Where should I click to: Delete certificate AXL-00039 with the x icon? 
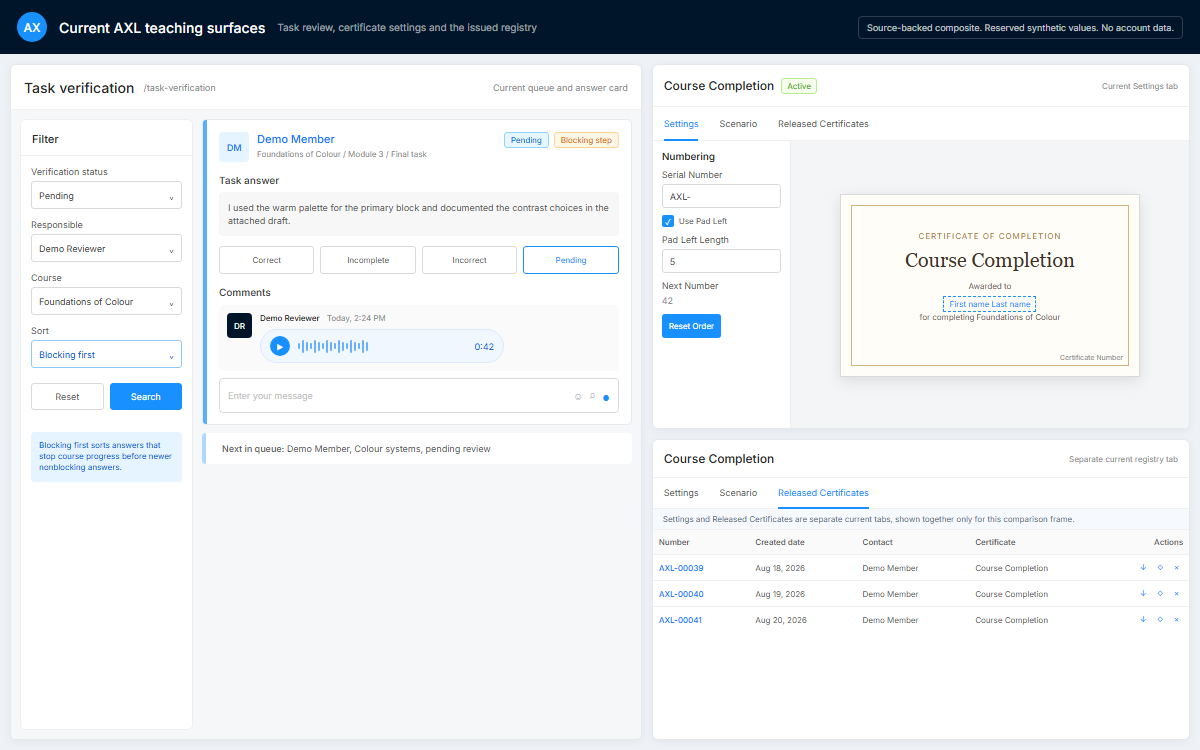pyautogui.click(x=1176, y=567)
